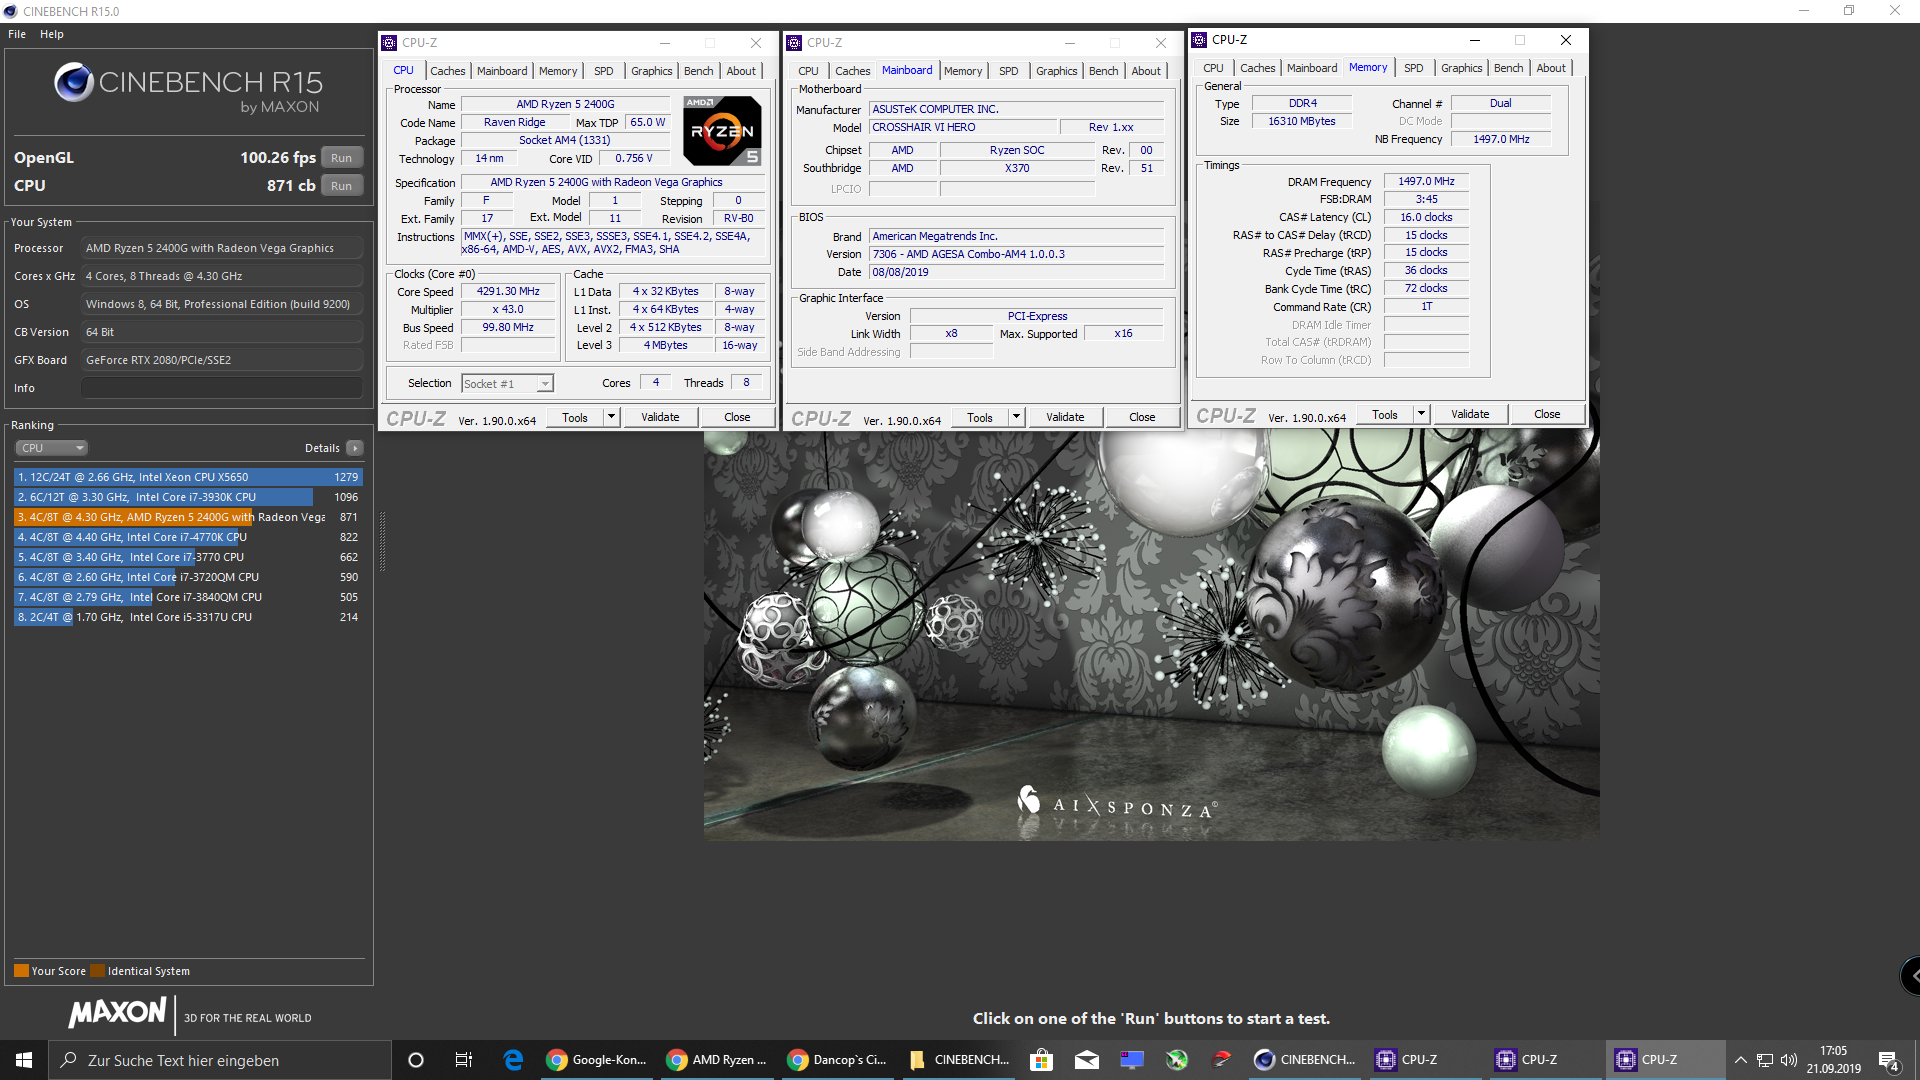Open About tab in second CPU-Z window
Viewport: 1920px width, 1080px height.
pyautogui.click(x=1146, y=71)
